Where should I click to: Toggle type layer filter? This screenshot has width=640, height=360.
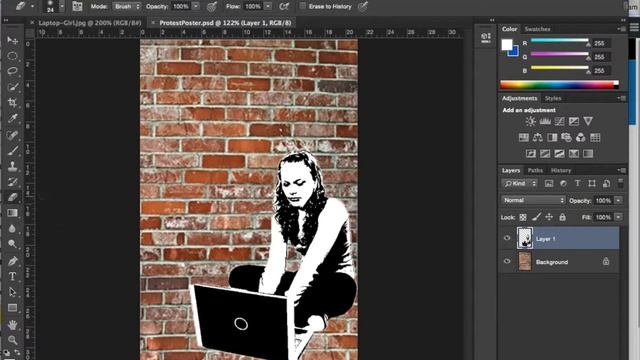click(x=578, y=184)
